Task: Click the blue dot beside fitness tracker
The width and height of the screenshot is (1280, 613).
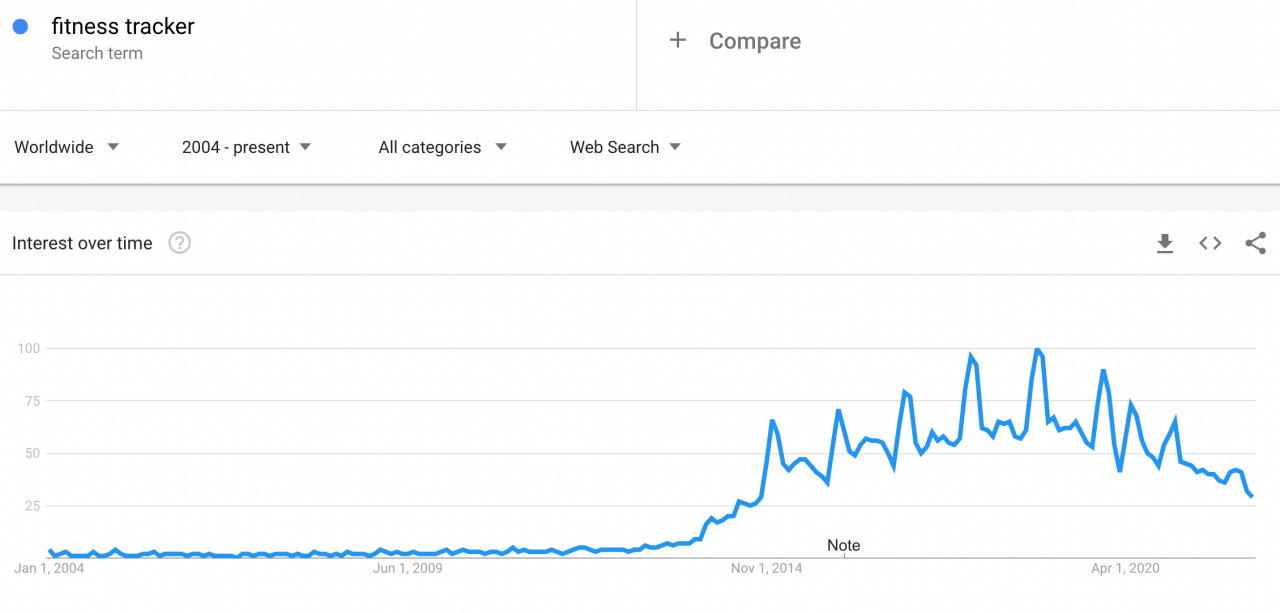Action: pyautogui.click(x=20, y=27)
